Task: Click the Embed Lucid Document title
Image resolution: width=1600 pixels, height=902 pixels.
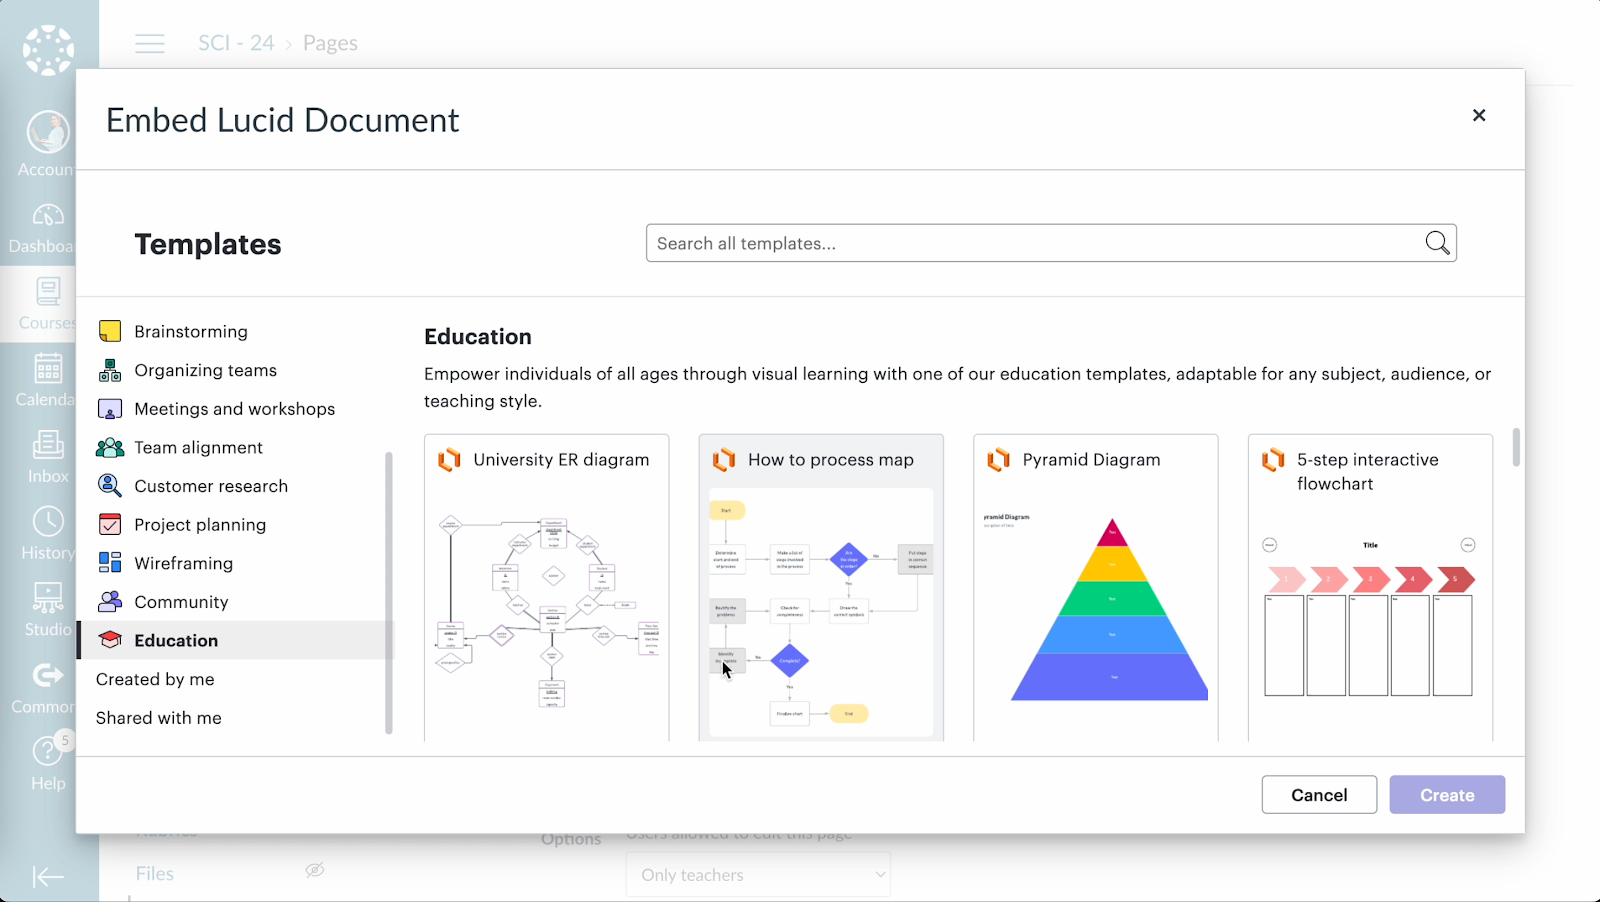Action: (x=283, y=120)
